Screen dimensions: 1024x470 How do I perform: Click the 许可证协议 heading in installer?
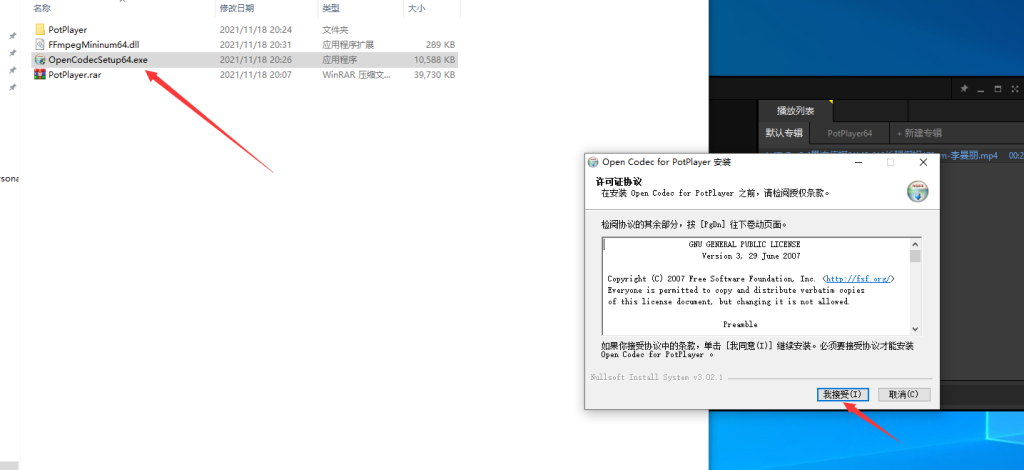pyautogui.click(x=618, y=181)
